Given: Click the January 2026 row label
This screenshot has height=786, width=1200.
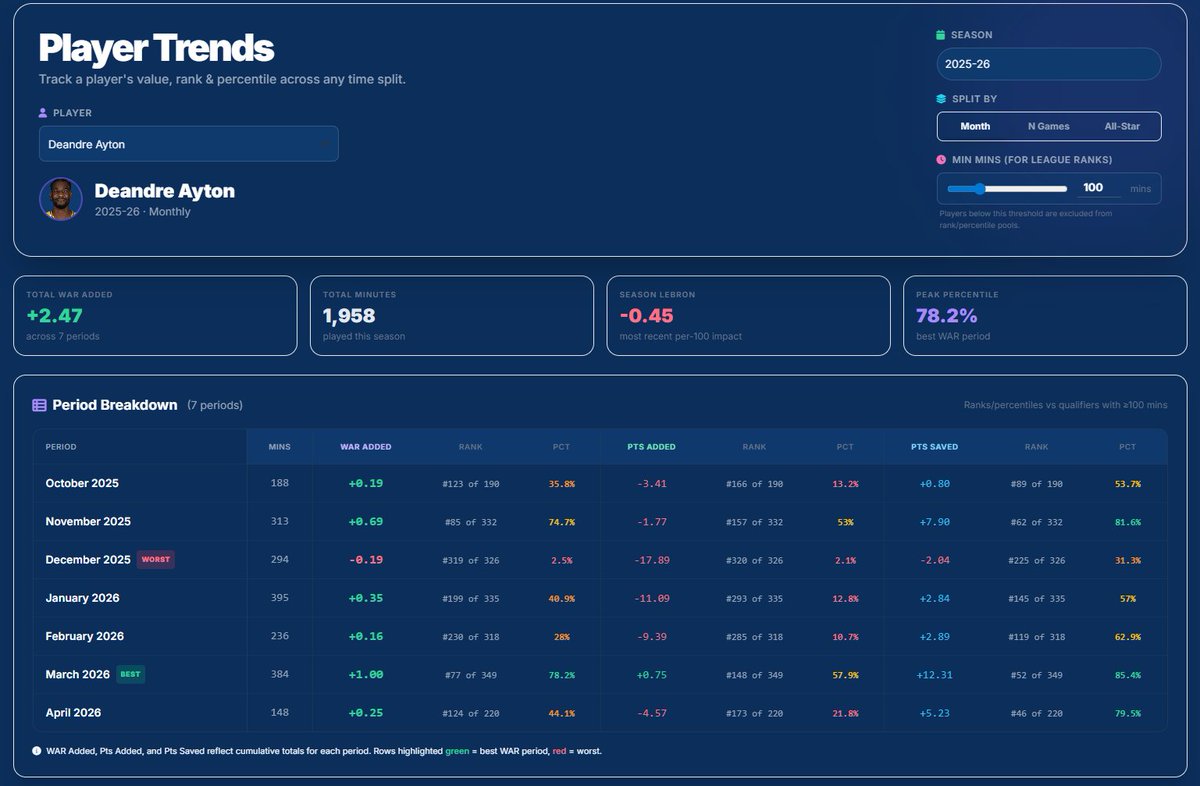Looking at the screenshot, I should (82, 598).
